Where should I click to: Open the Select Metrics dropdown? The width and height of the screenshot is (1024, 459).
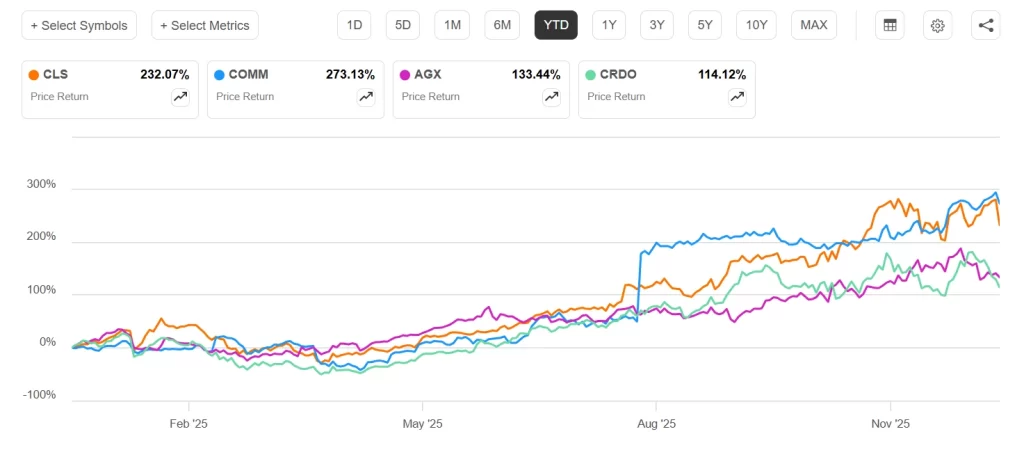(x=205, y=25)
